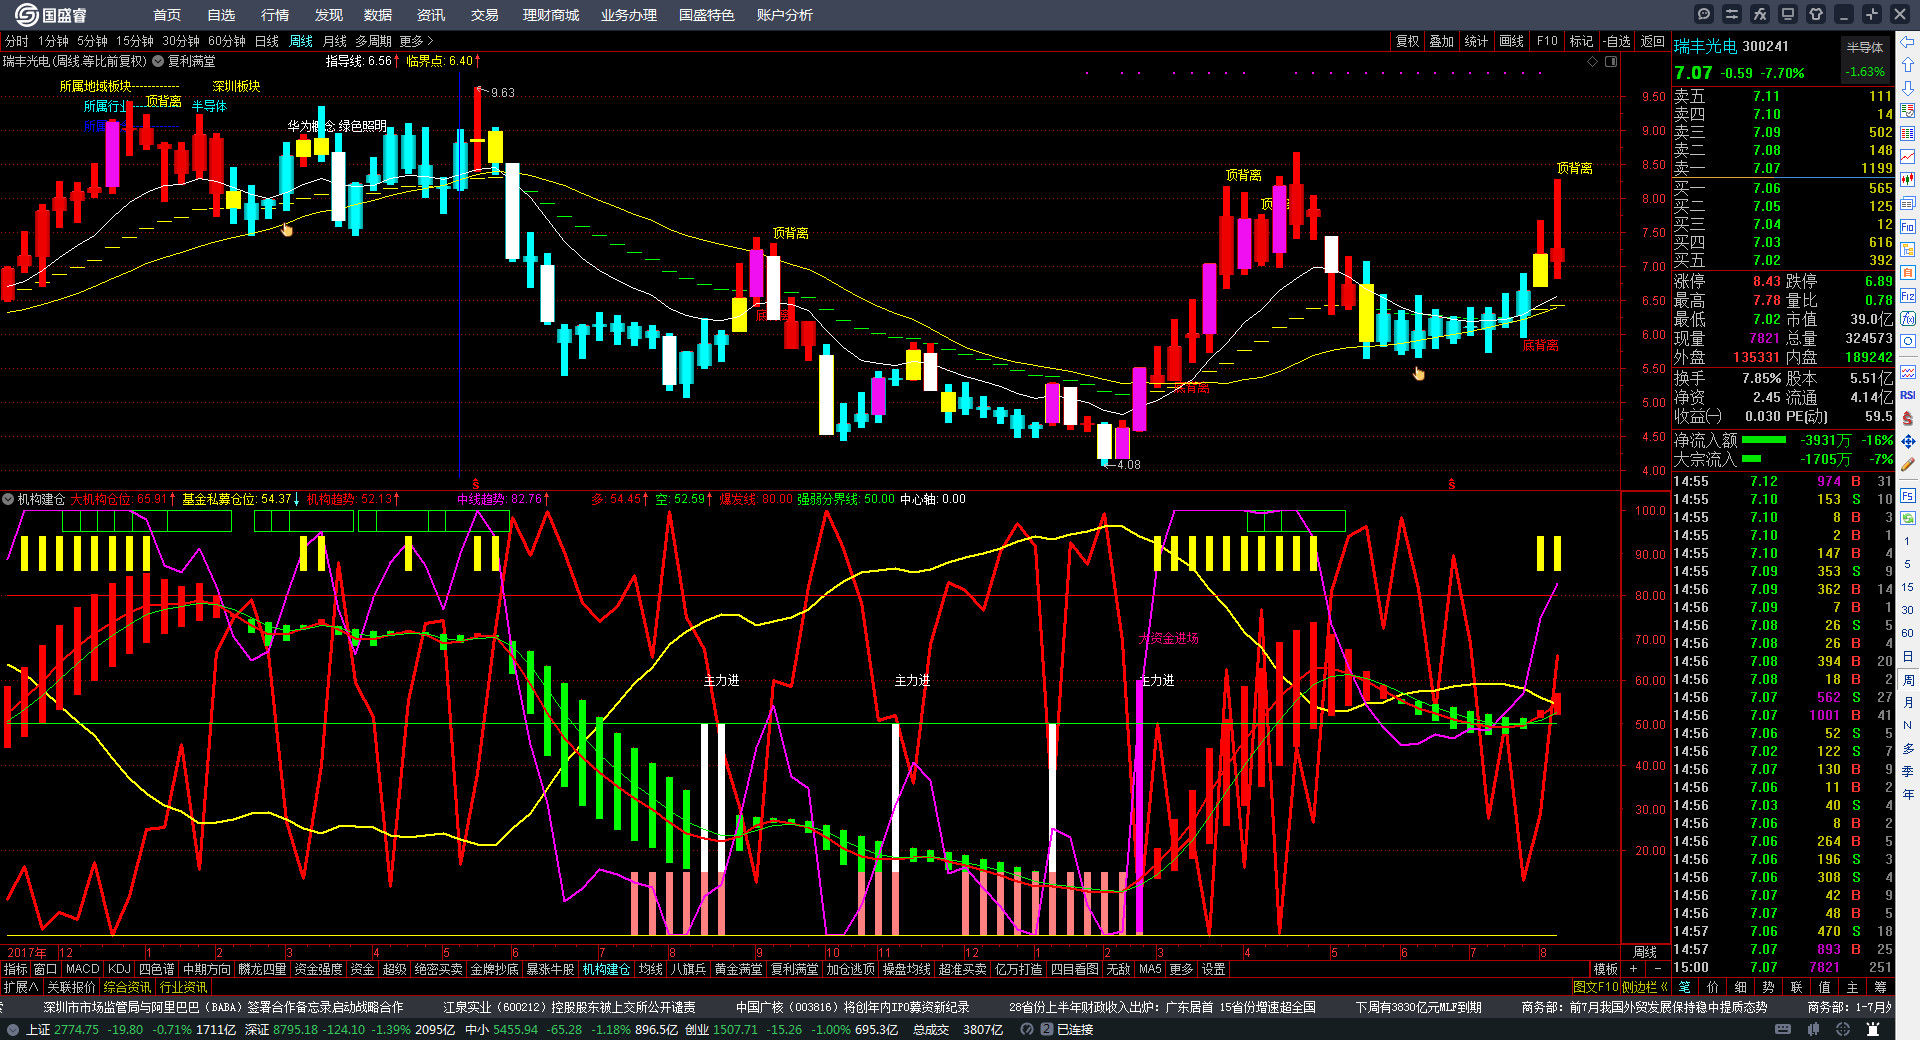Click the keyboard icon in status bar

tap(1783, 1029)
